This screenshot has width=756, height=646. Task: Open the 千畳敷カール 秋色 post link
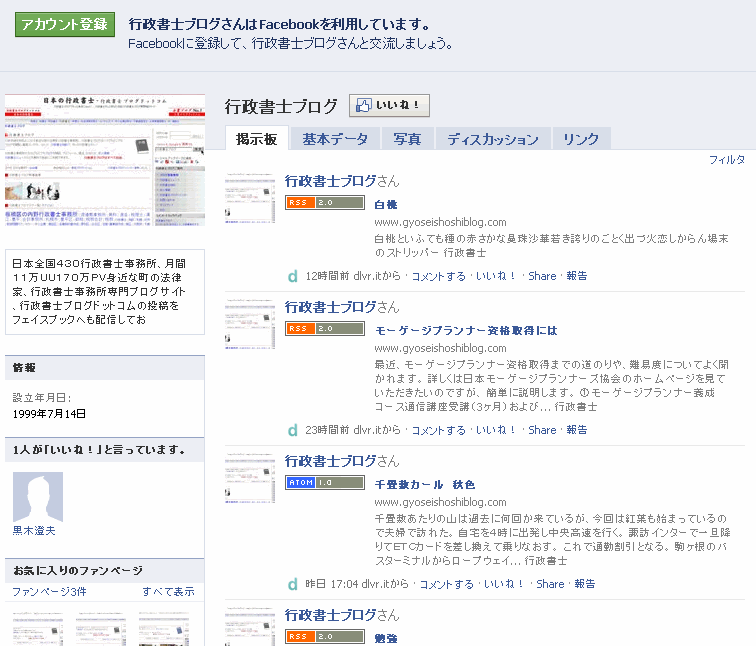pyautogui.click(x=425, y=484)
